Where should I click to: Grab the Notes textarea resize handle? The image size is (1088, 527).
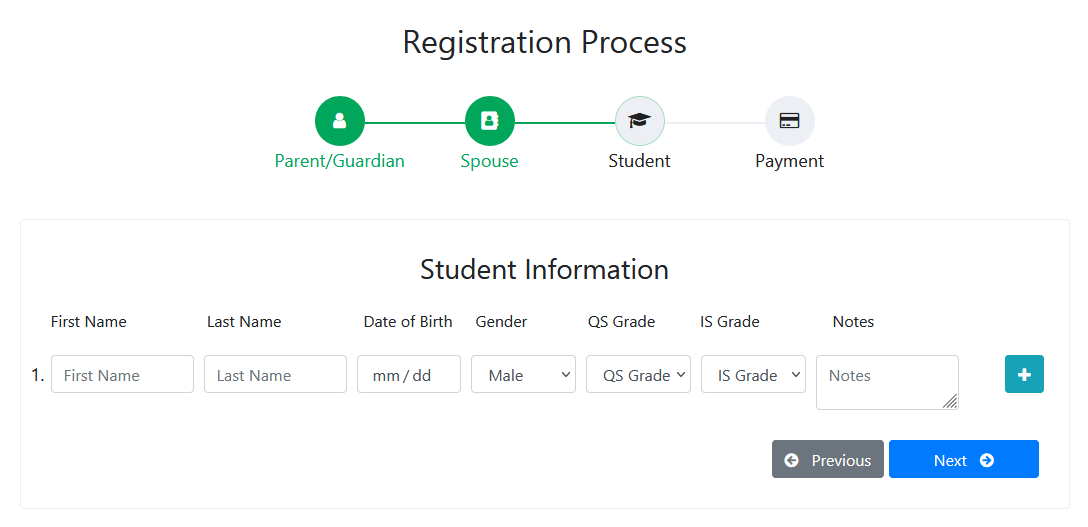coord(951,401)
